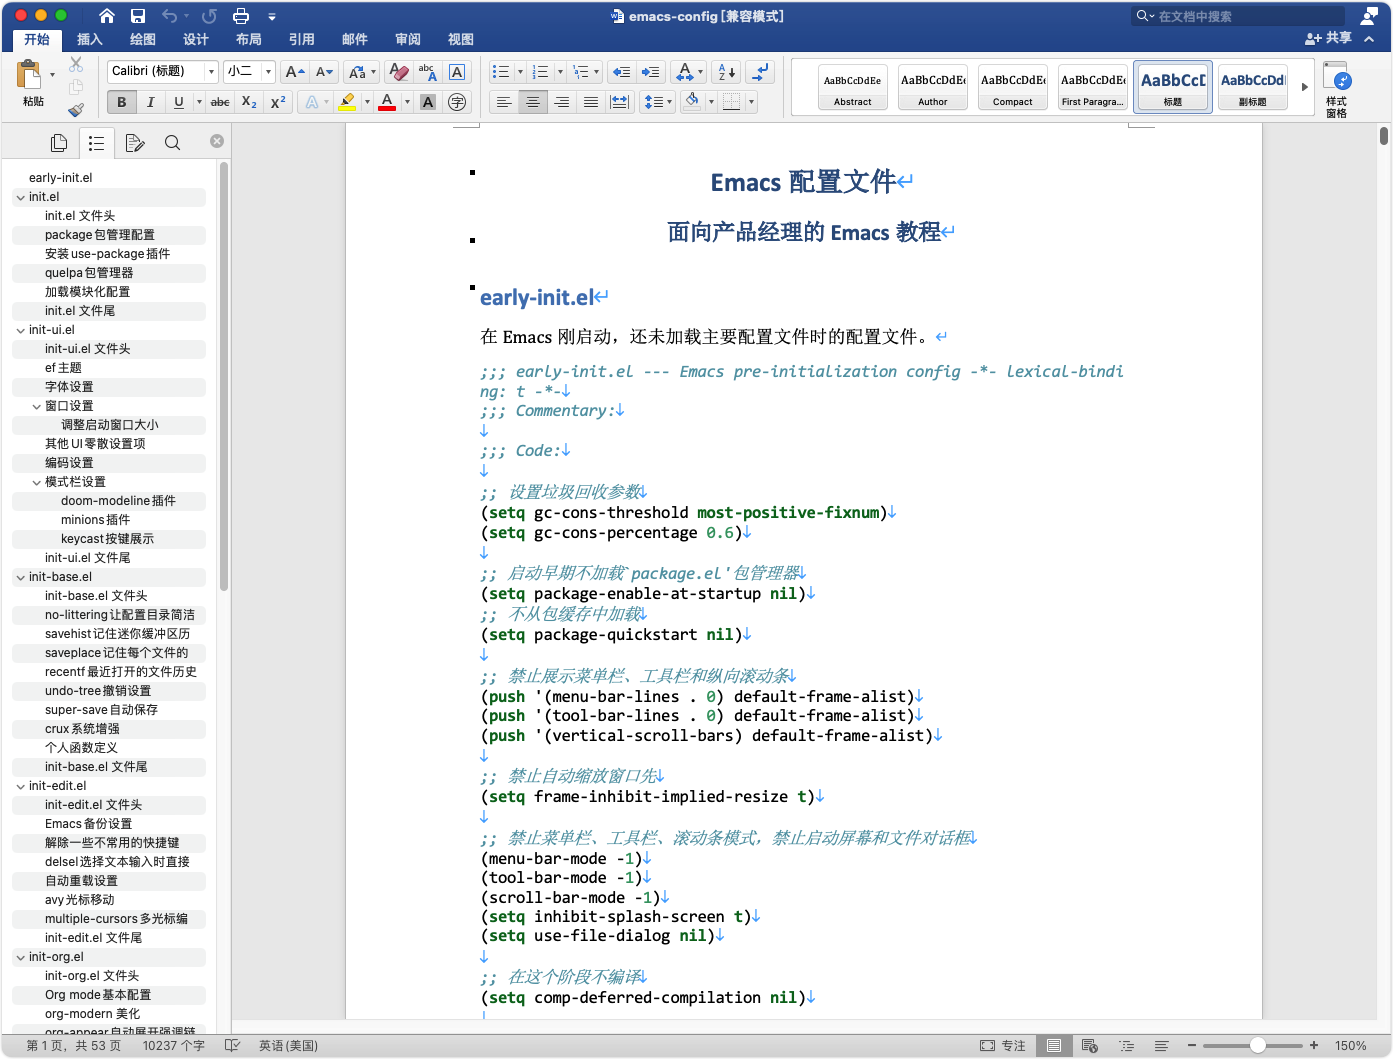This screenshot has width=1393, height=1059.
Task: Clear all formatting with the eraser icon
Action: tap(398, 72)
